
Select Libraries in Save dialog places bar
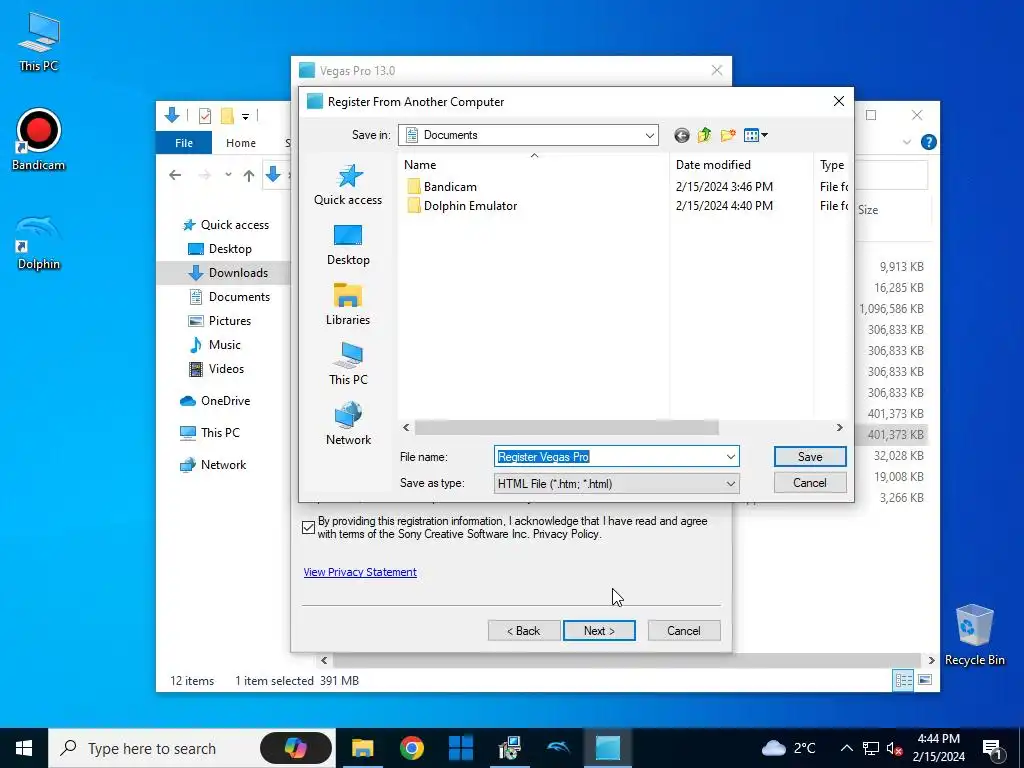[348, 305]
